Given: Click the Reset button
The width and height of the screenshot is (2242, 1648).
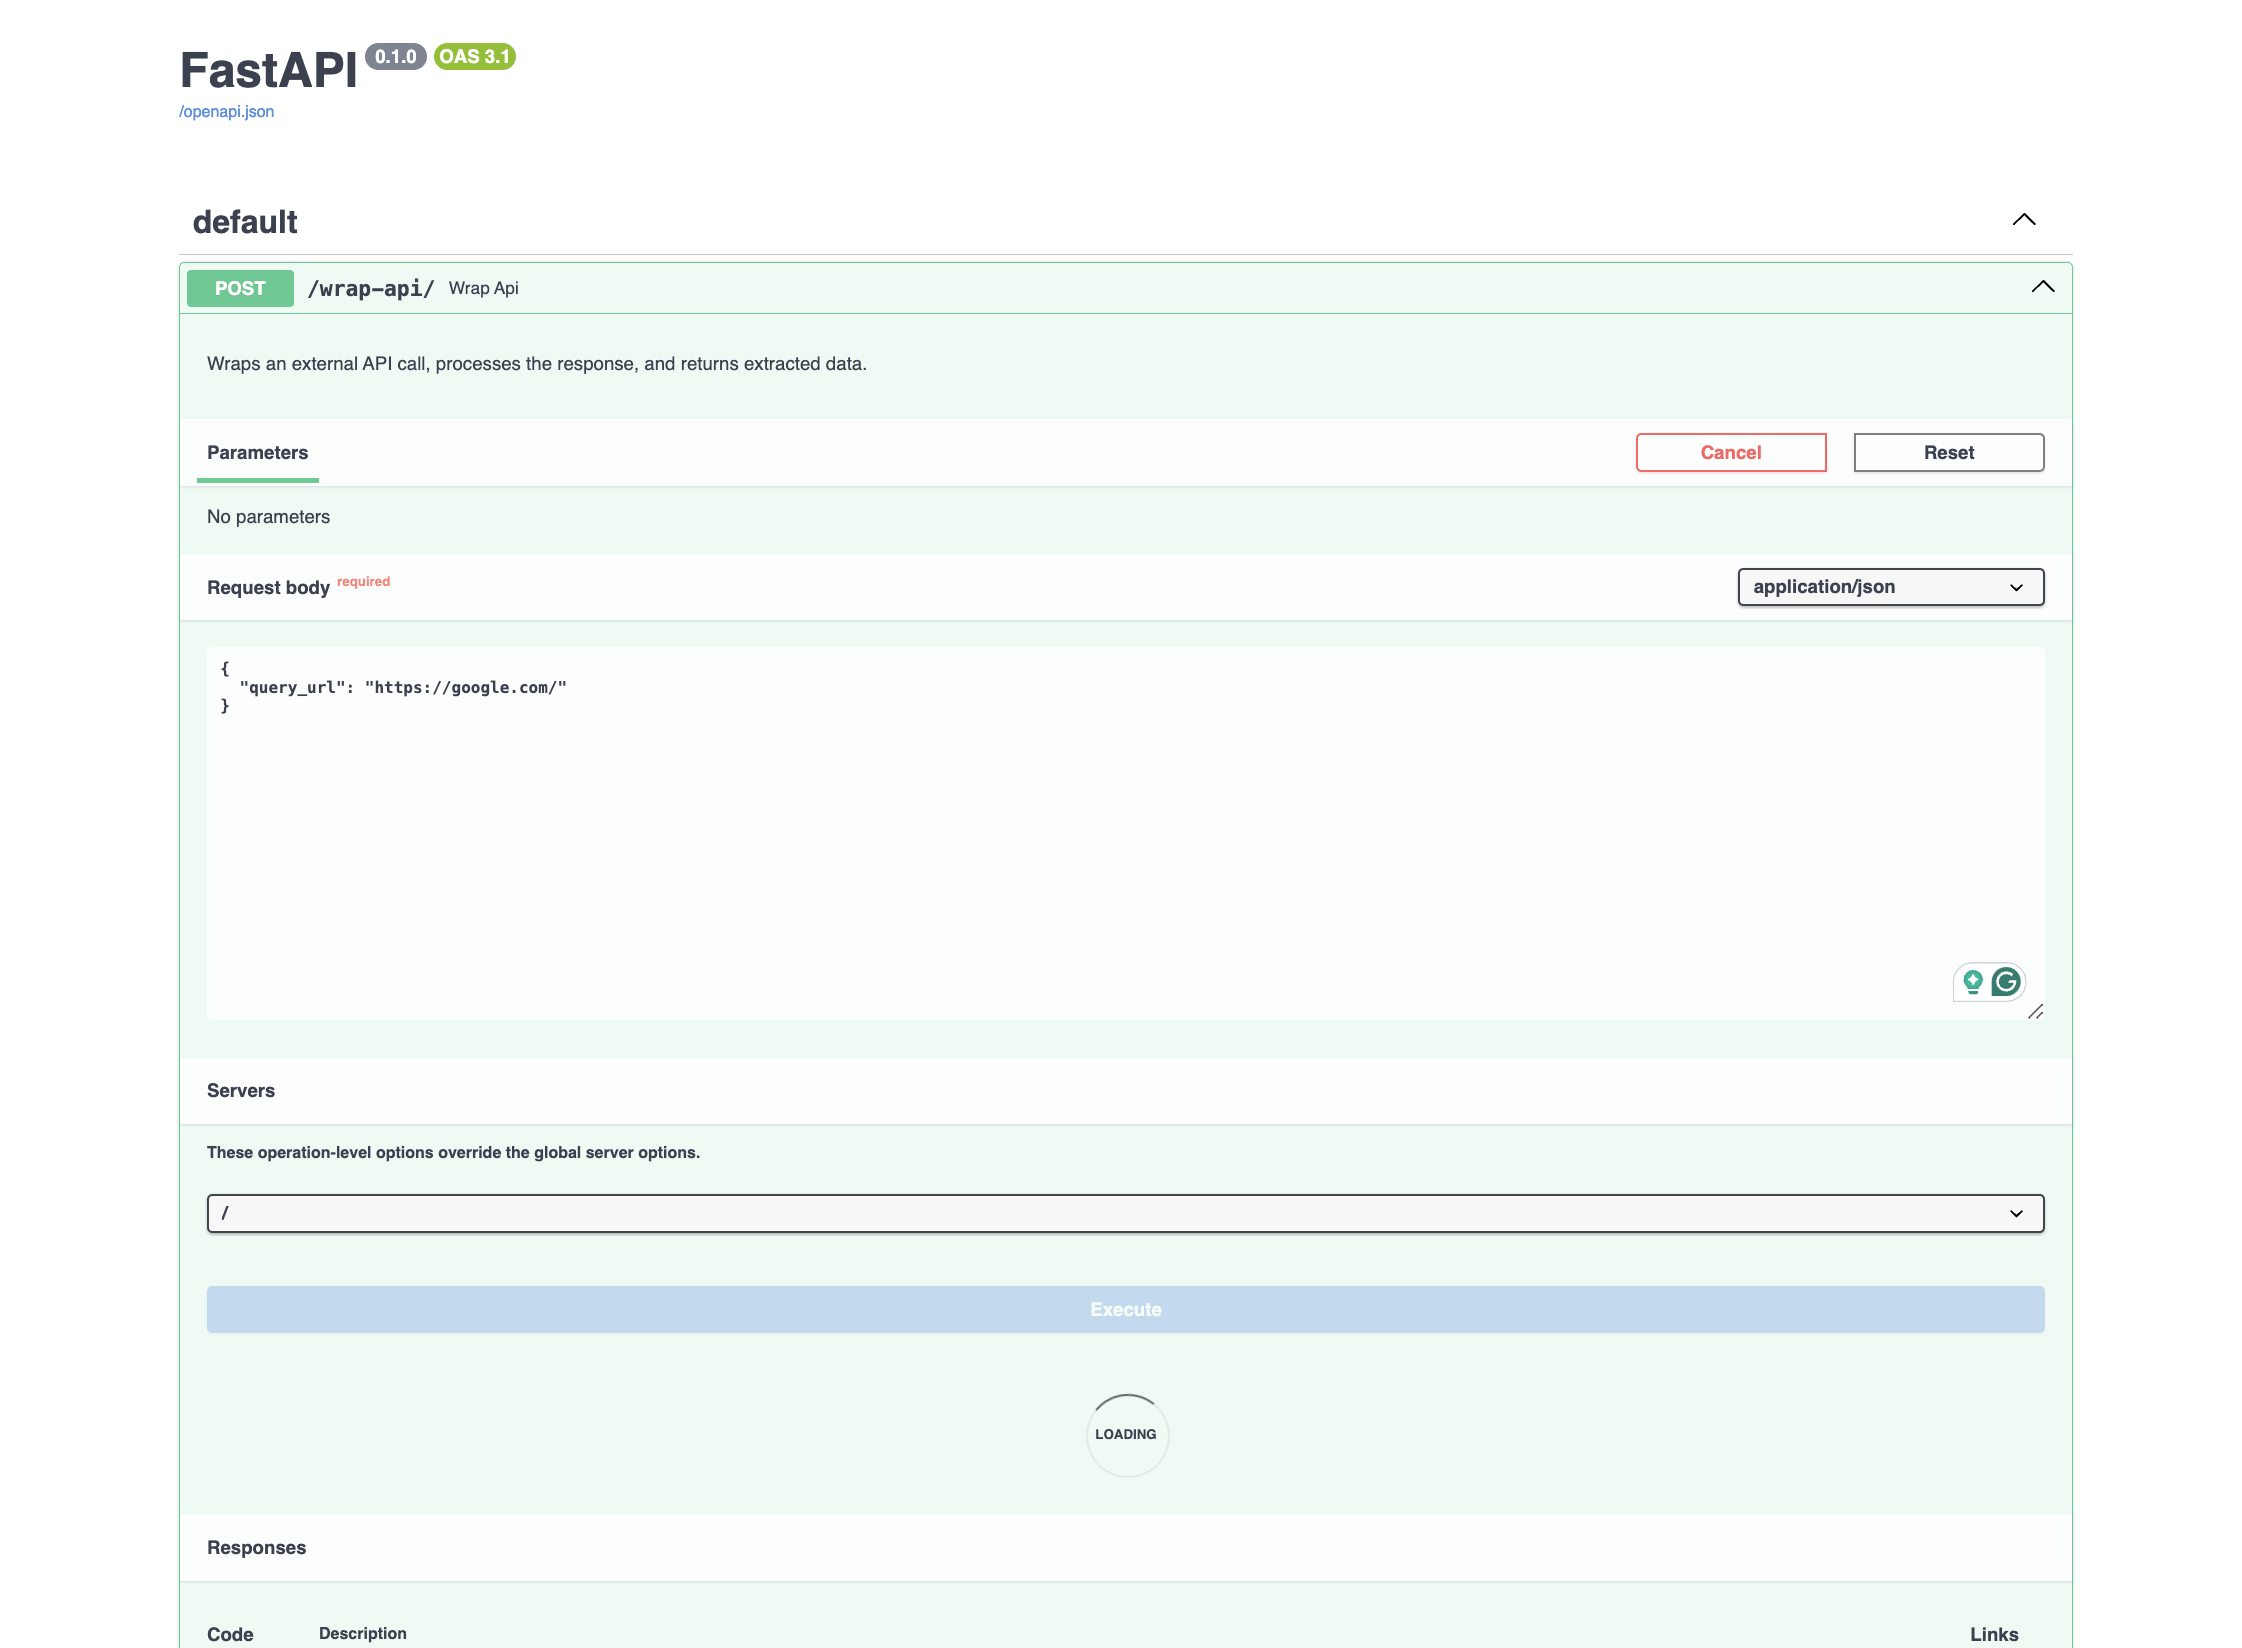Looking at the screenshot, I should 1948,452.
